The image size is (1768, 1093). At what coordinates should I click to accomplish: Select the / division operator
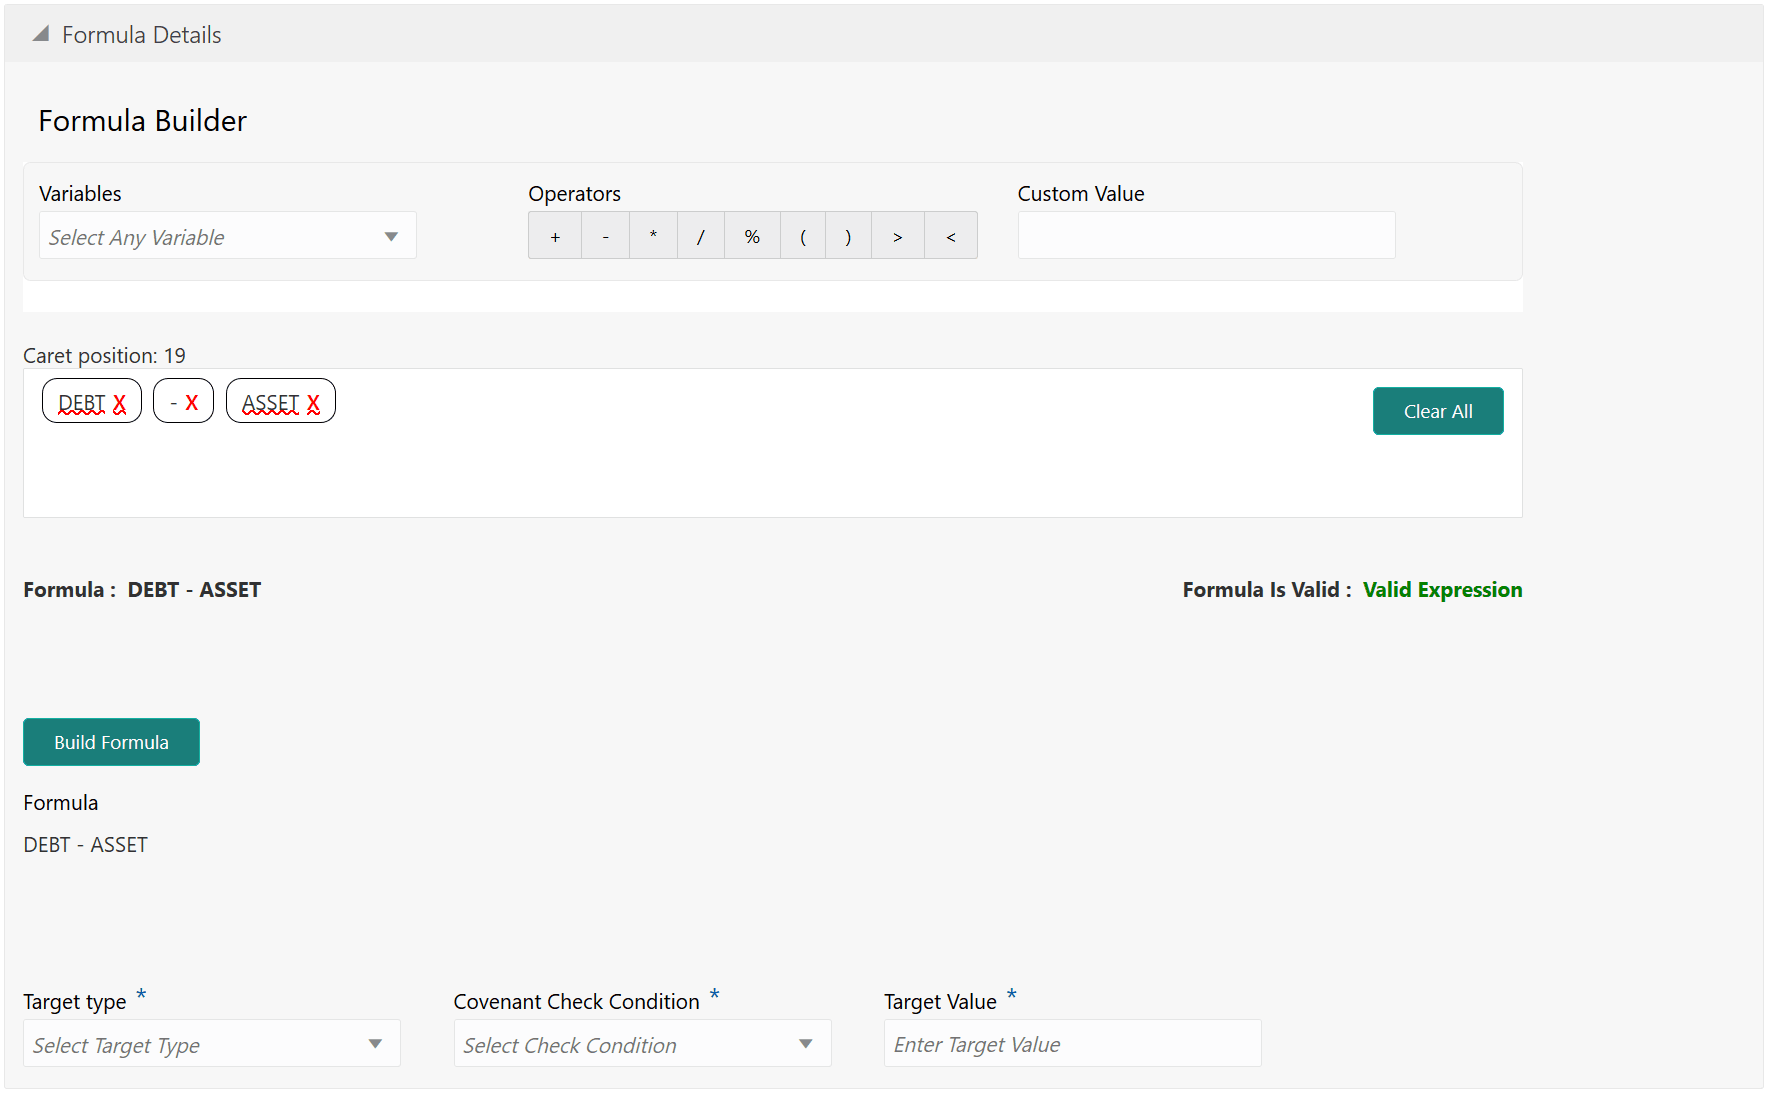point(701,235)
